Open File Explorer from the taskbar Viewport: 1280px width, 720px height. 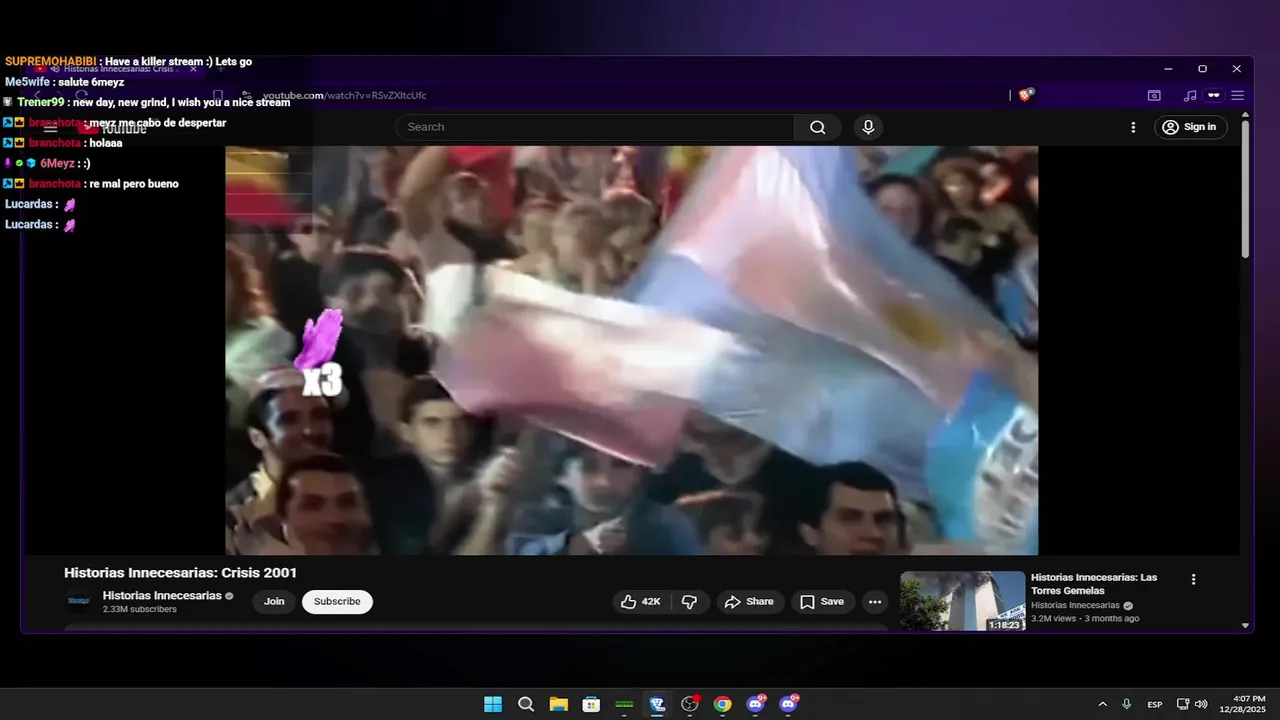(558, 704)
